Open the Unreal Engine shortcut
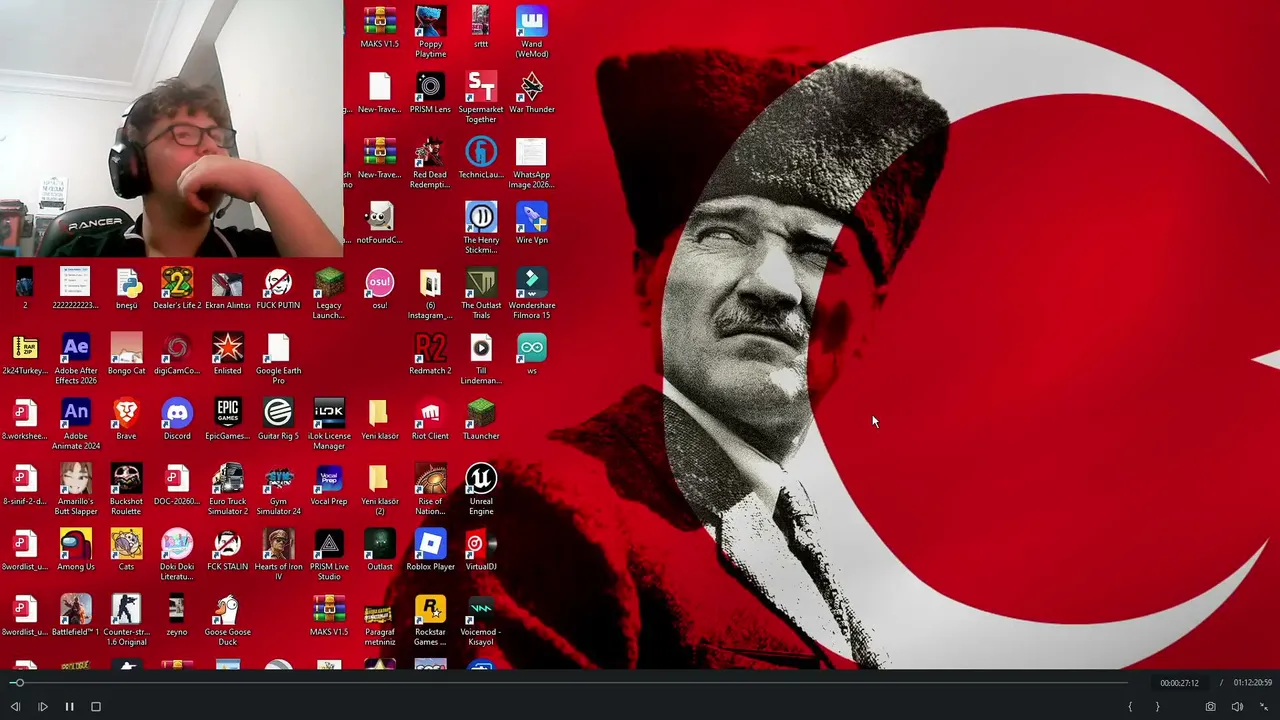 coord(481,490)
